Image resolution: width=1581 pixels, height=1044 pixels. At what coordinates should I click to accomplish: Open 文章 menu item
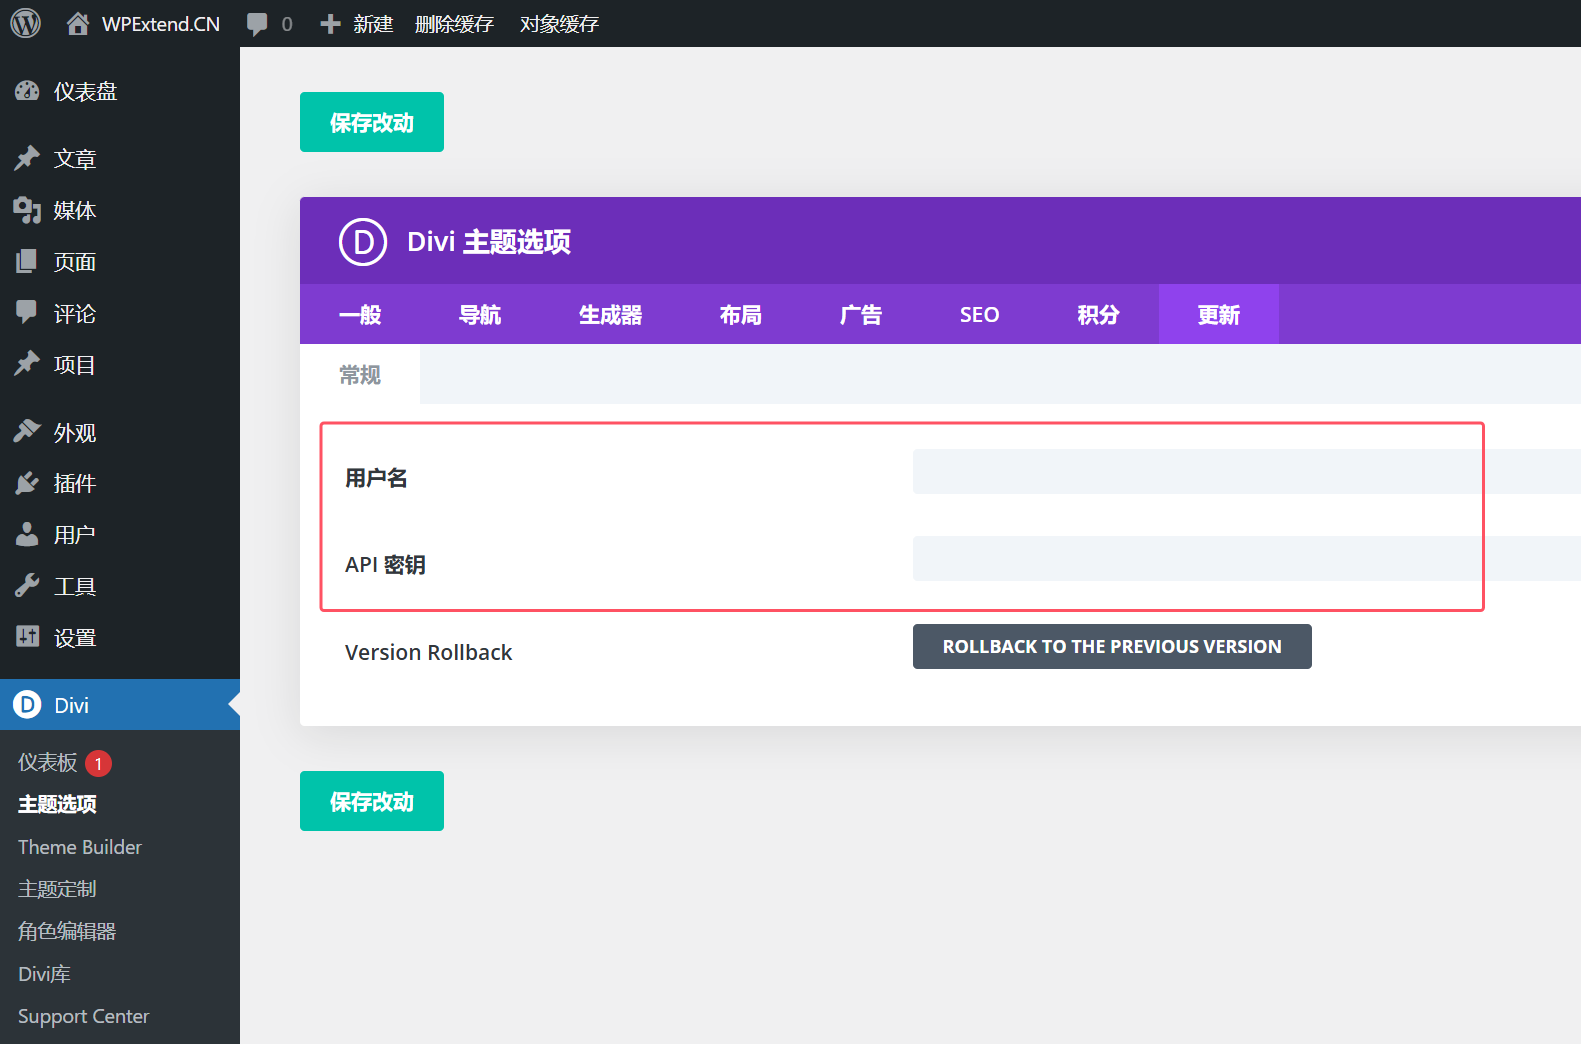click(75, 158)
